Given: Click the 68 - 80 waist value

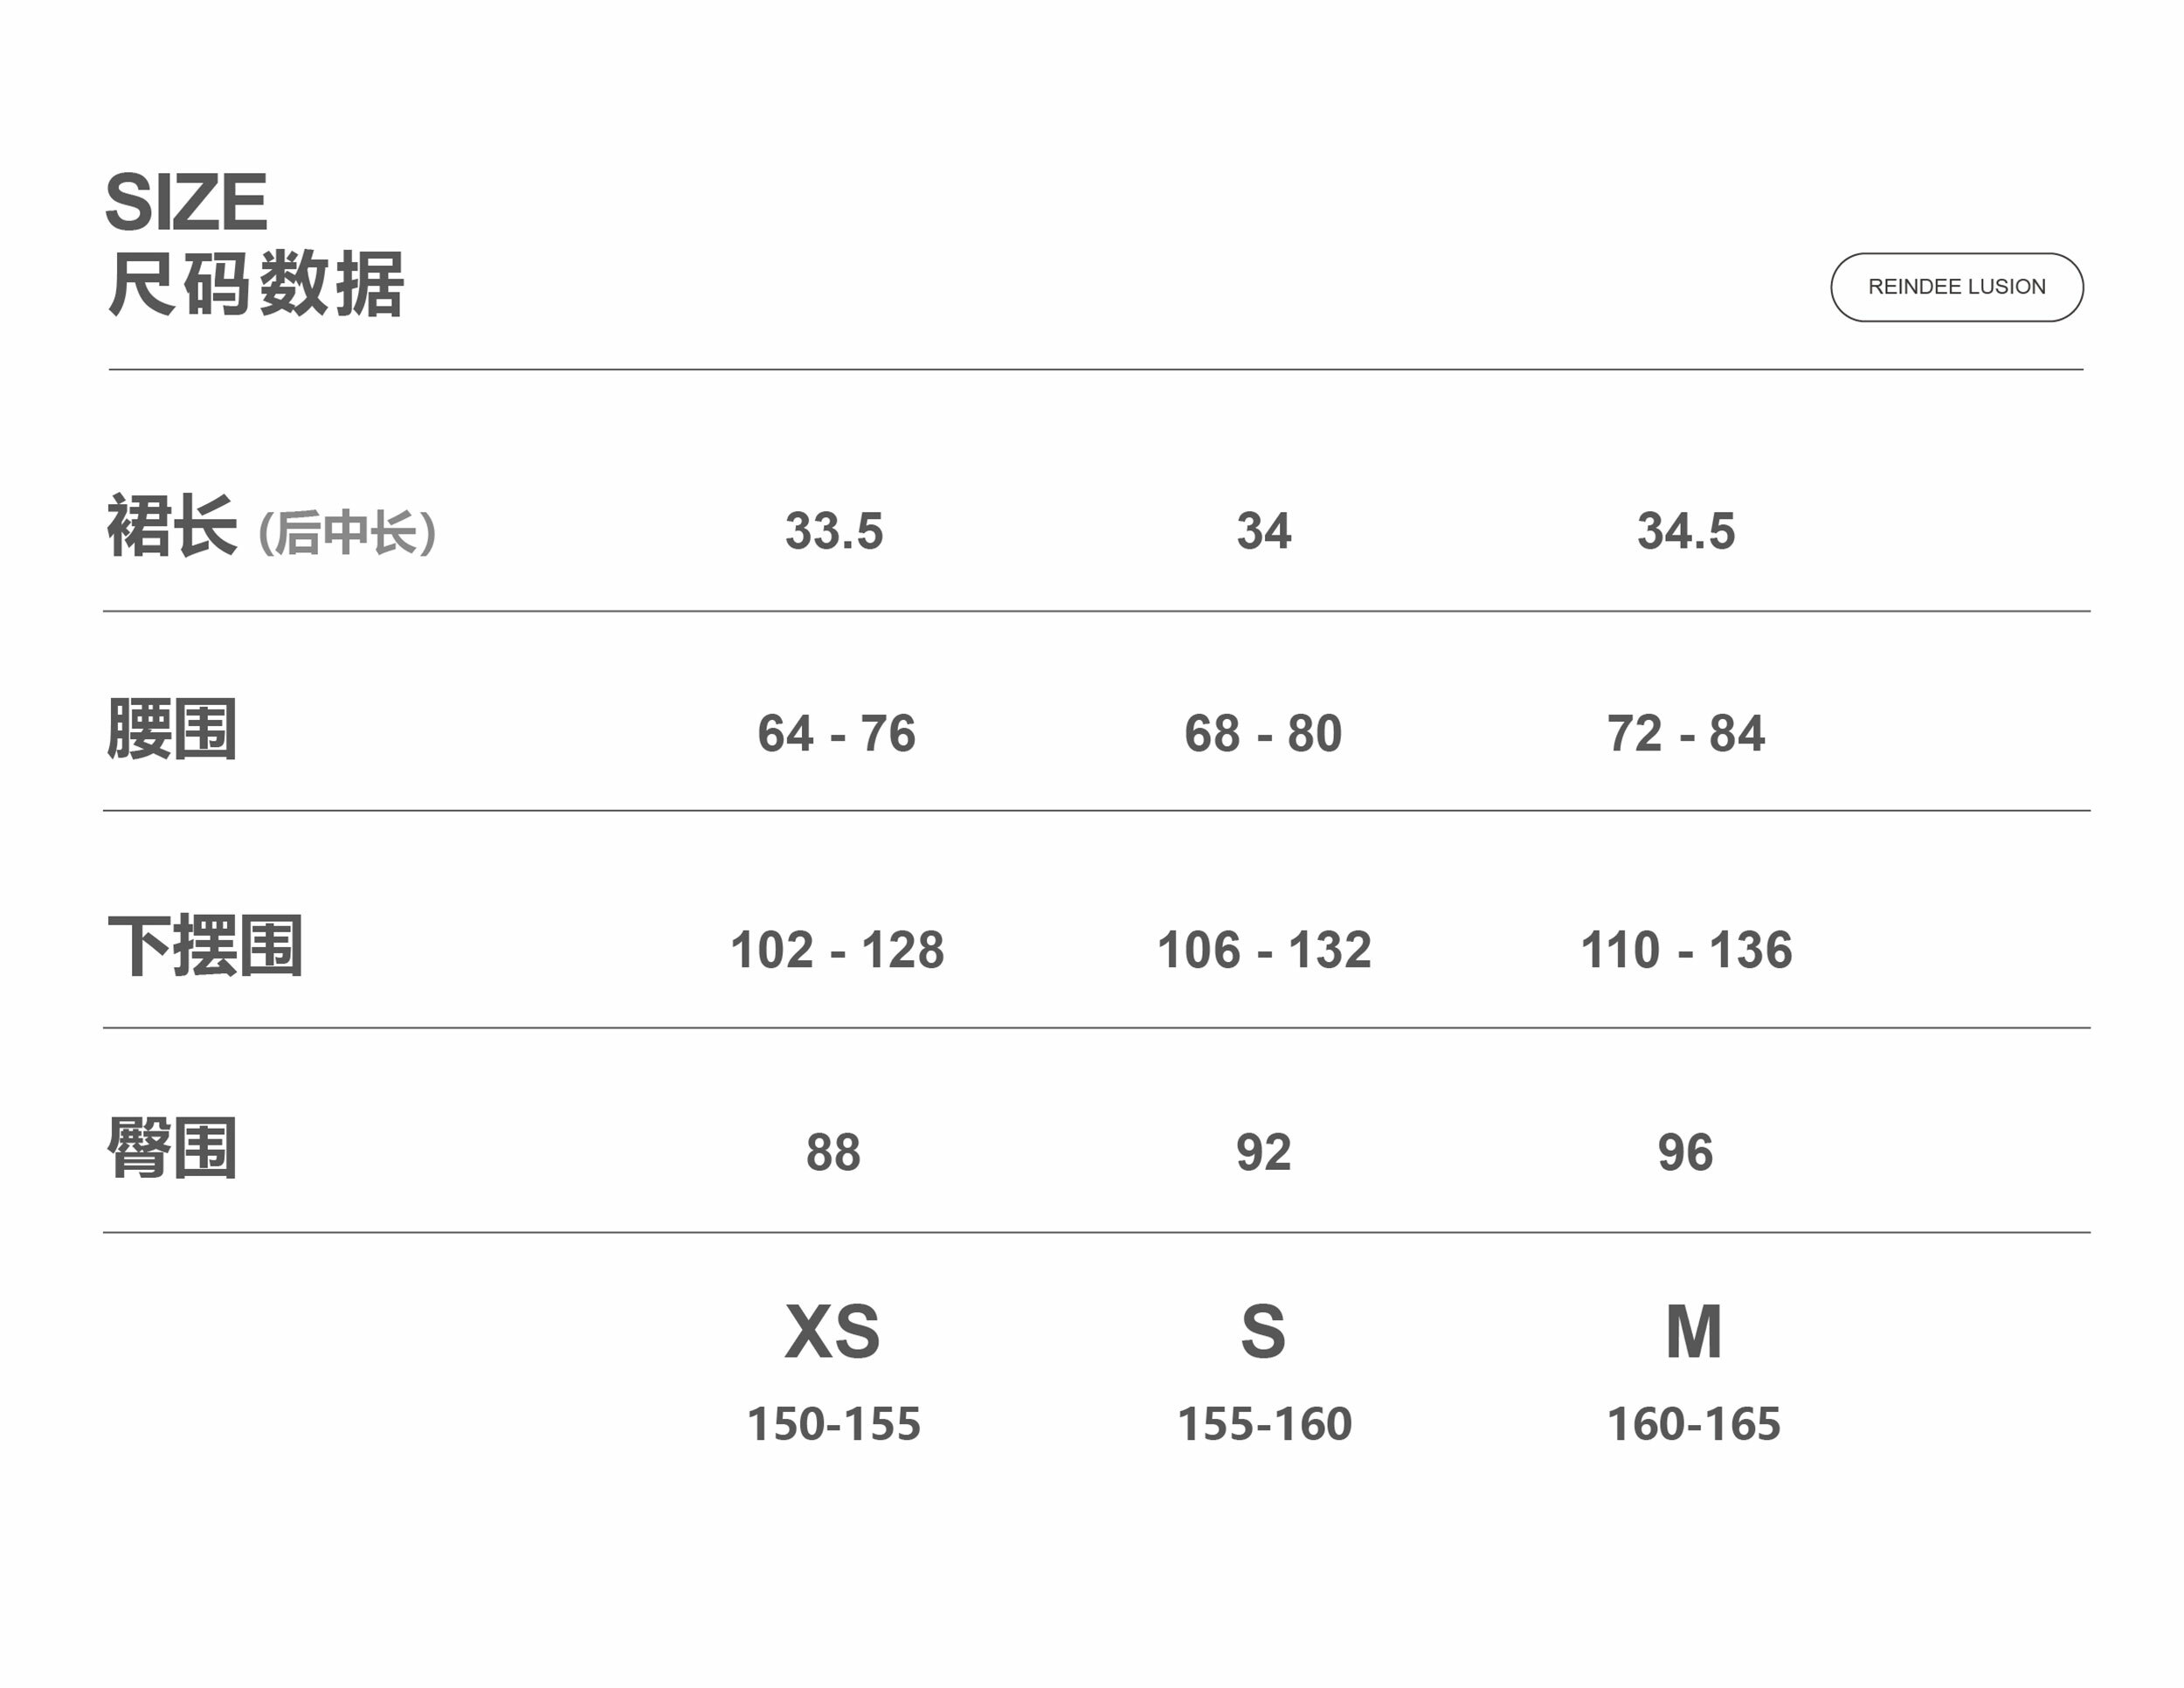Looking at the screenshot, I should (x=1263, y=734).
